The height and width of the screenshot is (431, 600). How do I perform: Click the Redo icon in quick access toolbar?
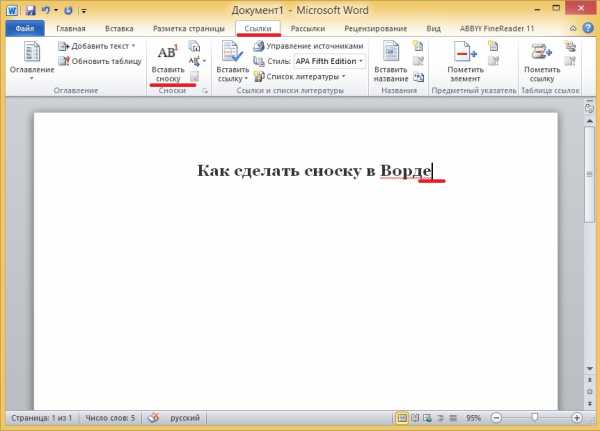click(68, 10)
